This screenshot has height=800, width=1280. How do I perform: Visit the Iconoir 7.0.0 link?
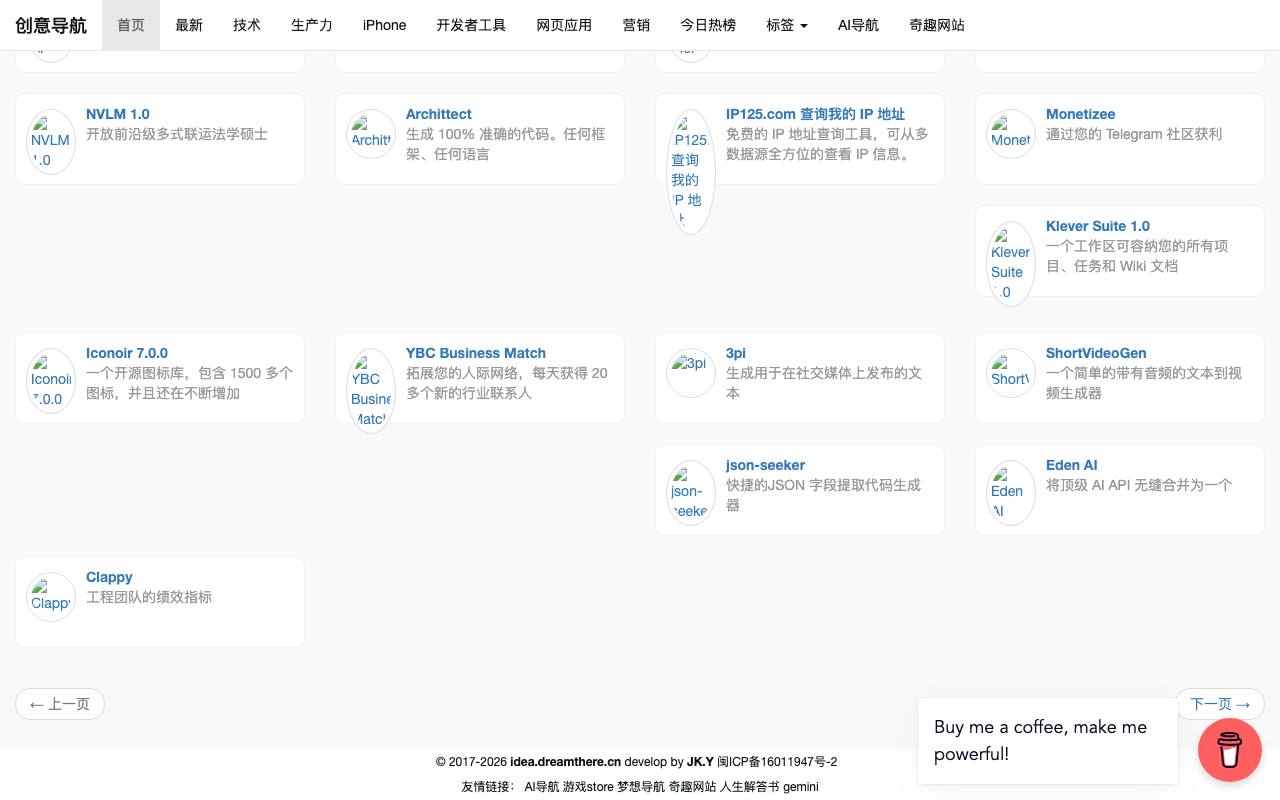point(127,353)
